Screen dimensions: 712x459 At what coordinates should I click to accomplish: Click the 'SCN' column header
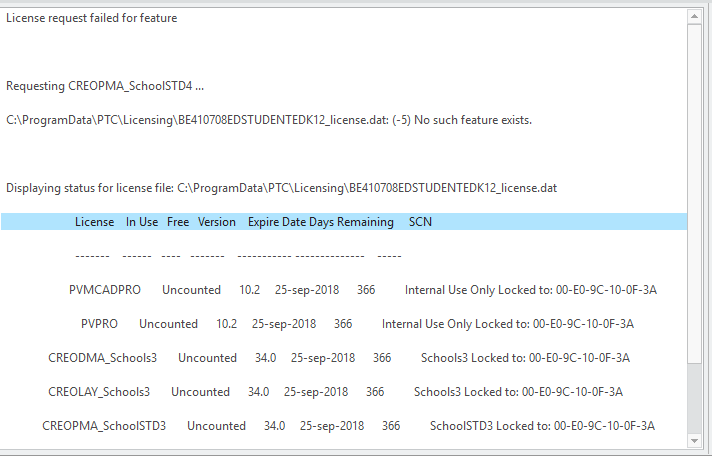coord(420,222)
